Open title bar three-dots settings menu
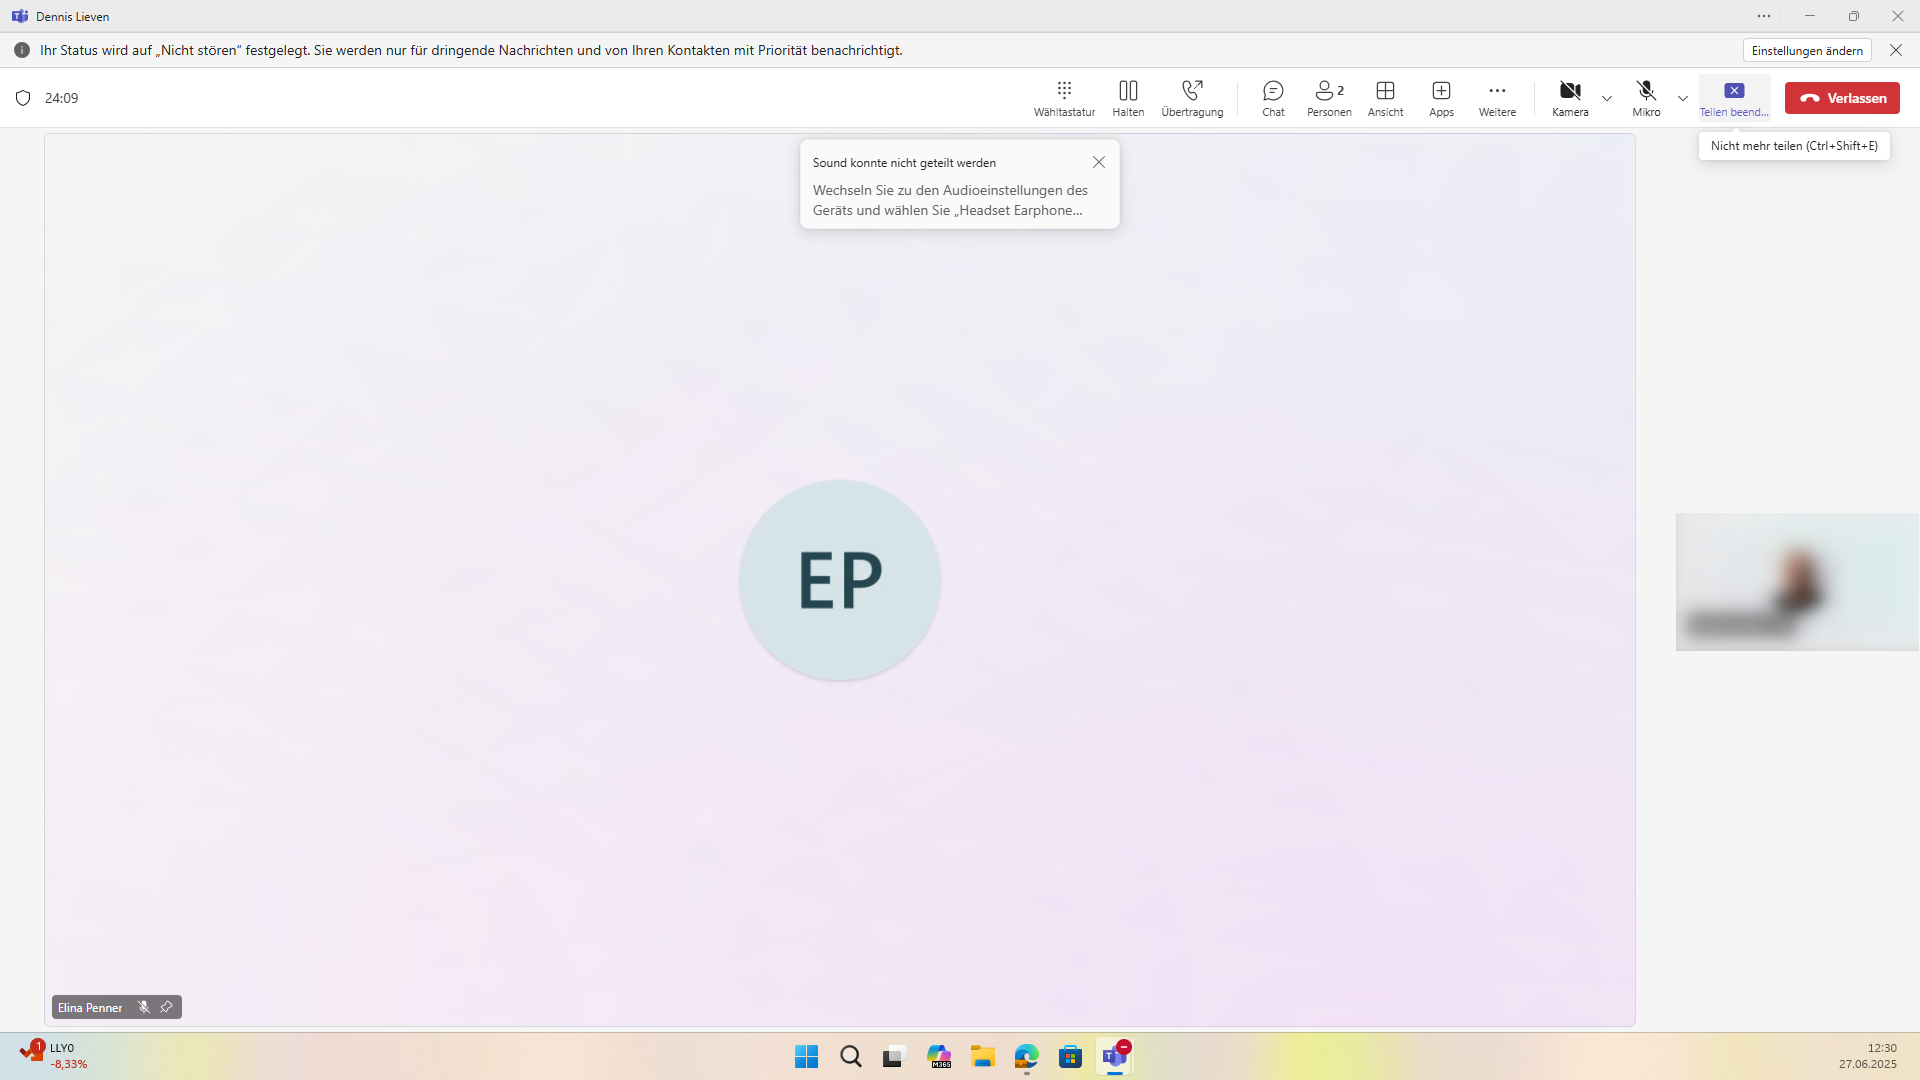The width and height of the screenshot is (1920, 1080). tap(1764, 16)
